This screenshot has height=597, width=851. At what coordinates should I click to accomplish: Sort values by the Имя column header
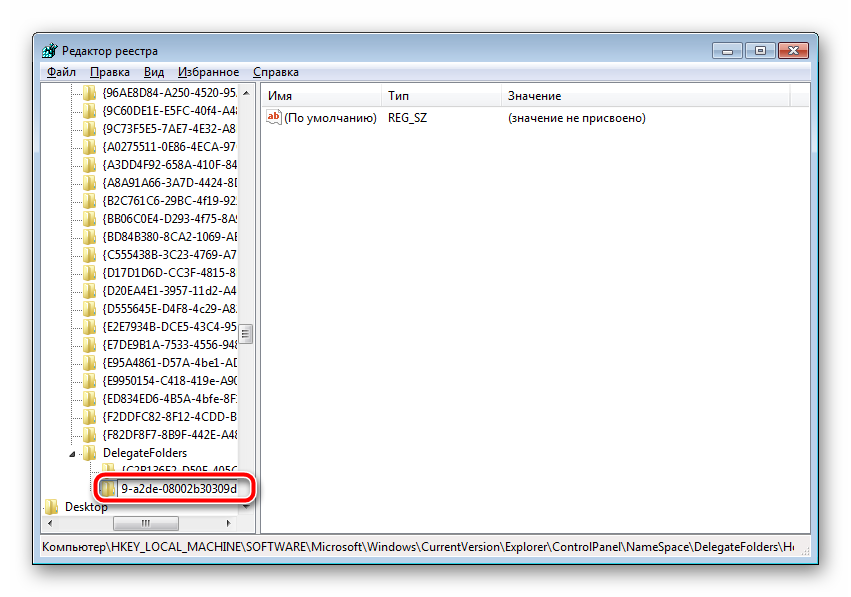[320, 96]
